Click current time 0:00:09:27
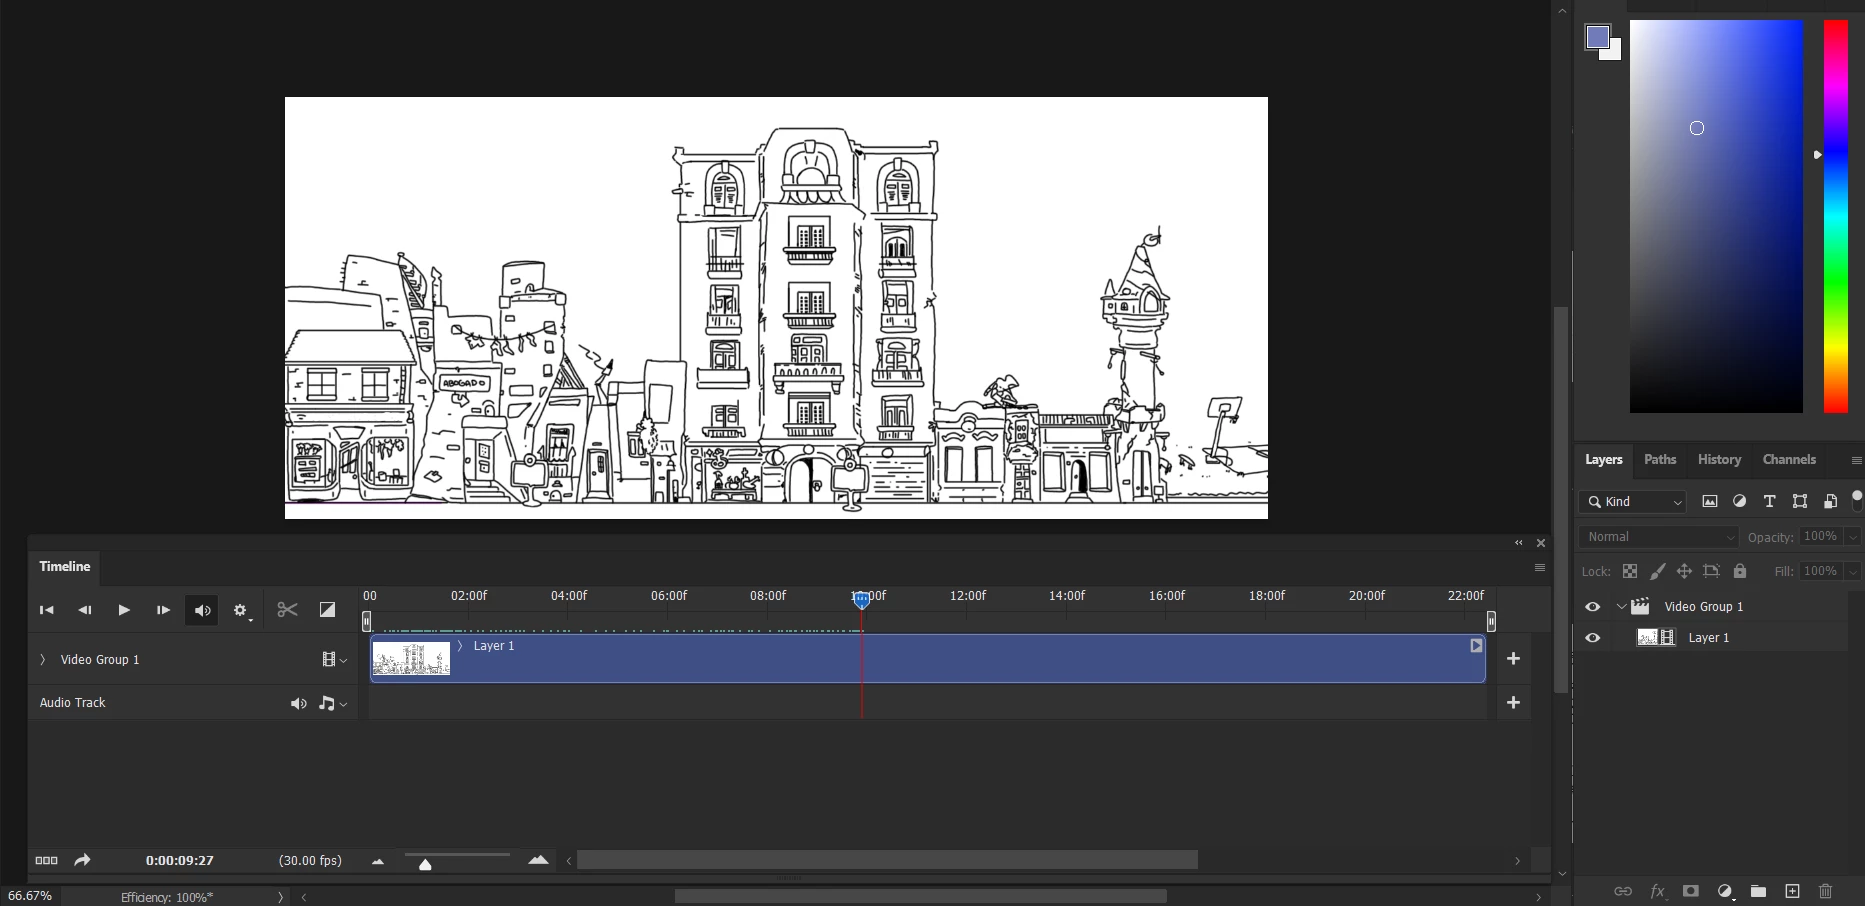Screen dimensions: 1865x906 pos(180,861)
